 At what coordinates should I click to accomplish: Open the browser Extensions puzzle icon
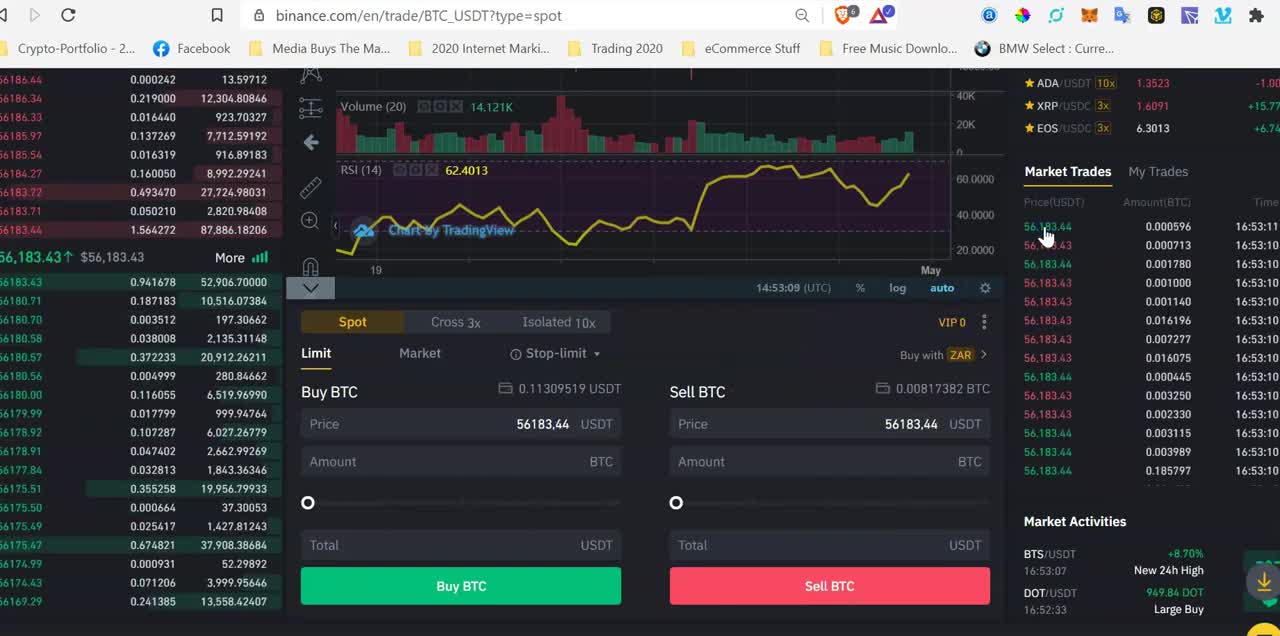point(1256,15)
